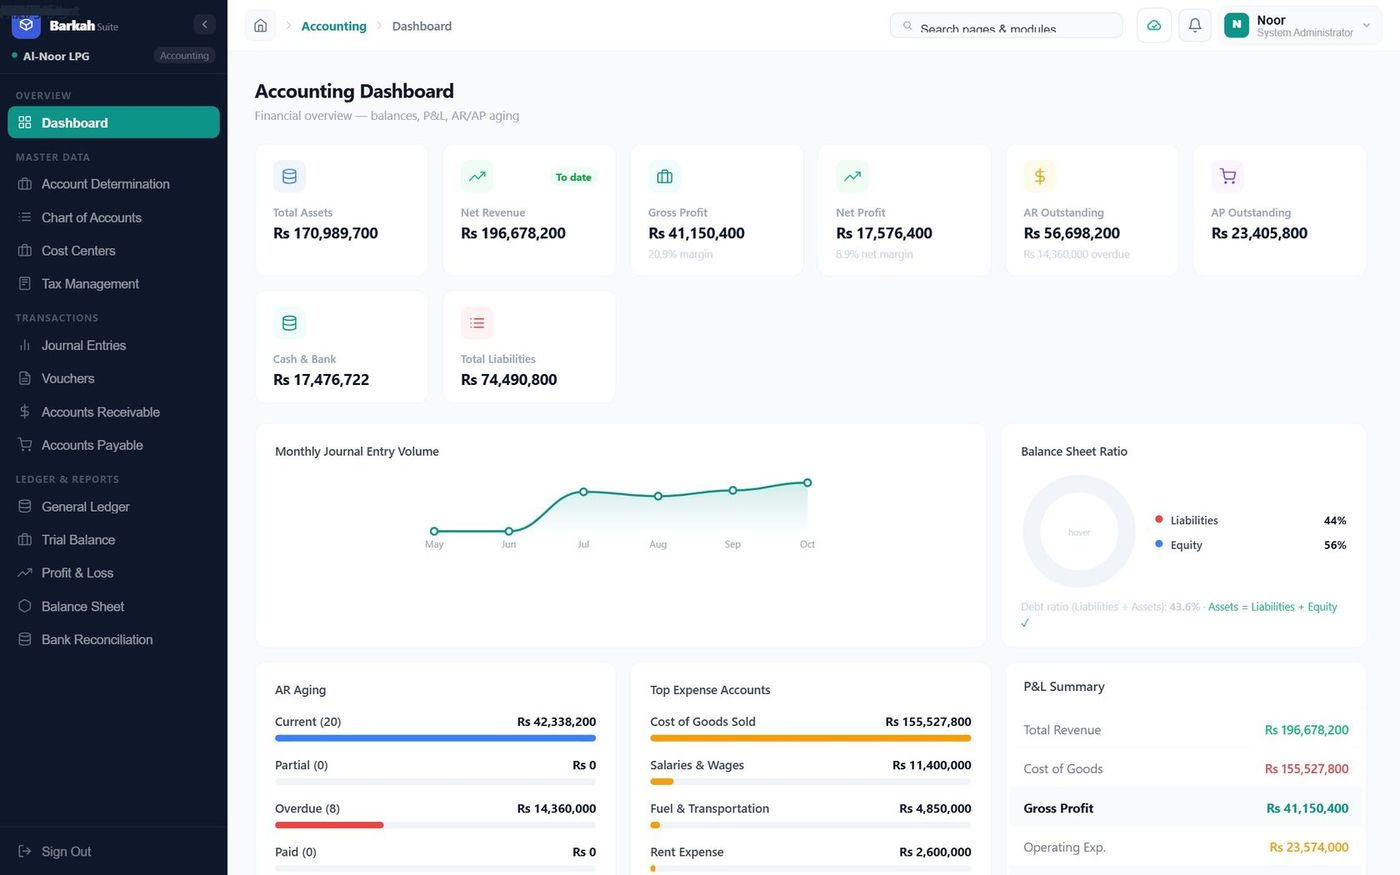Click the Net Profit trend icon

852,177
